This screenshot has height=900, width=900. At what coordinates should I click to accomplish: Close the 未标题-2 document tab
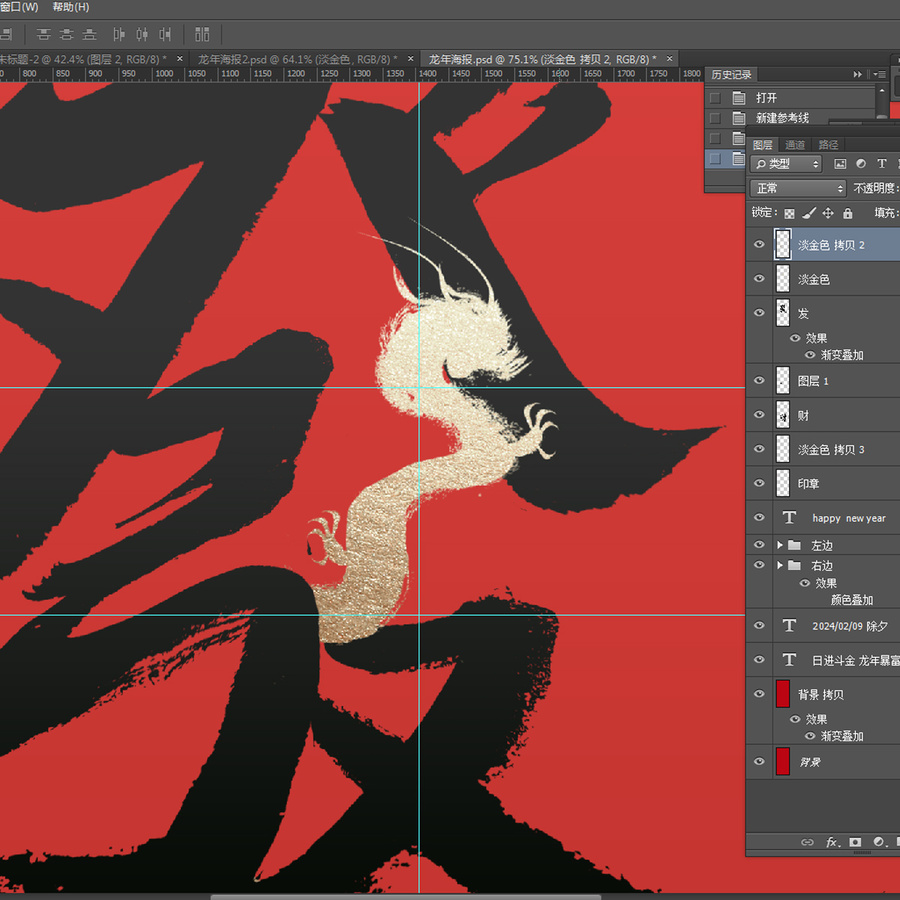coord(180,59)
